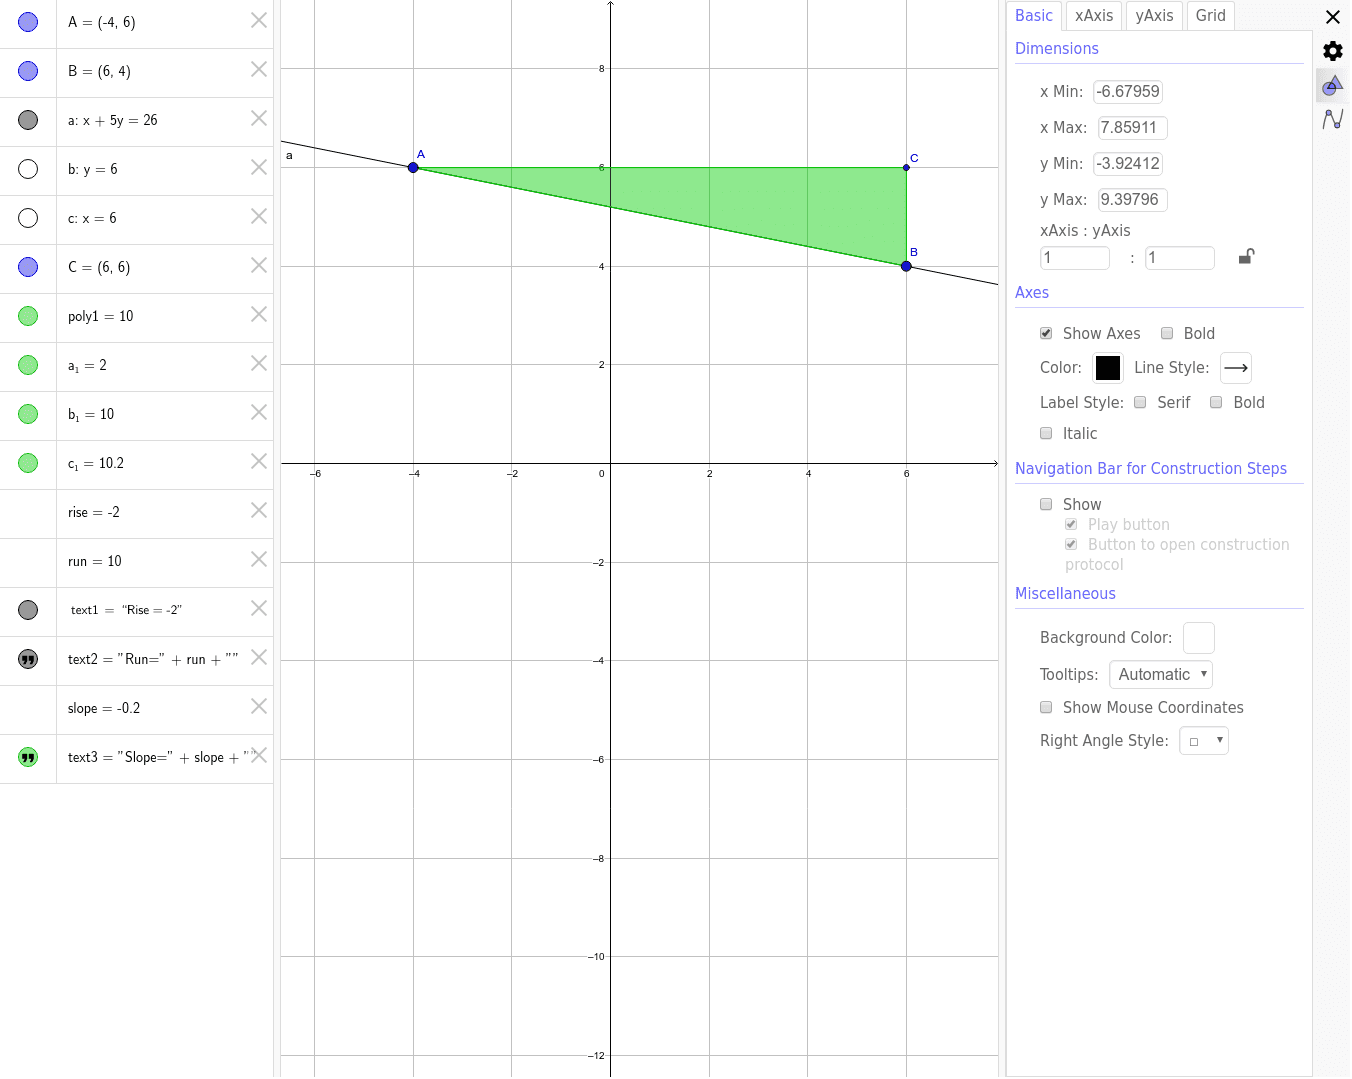Click the Miscellaneous section heading
Screen dimensions: 1352x1079
pos(1065,593)
